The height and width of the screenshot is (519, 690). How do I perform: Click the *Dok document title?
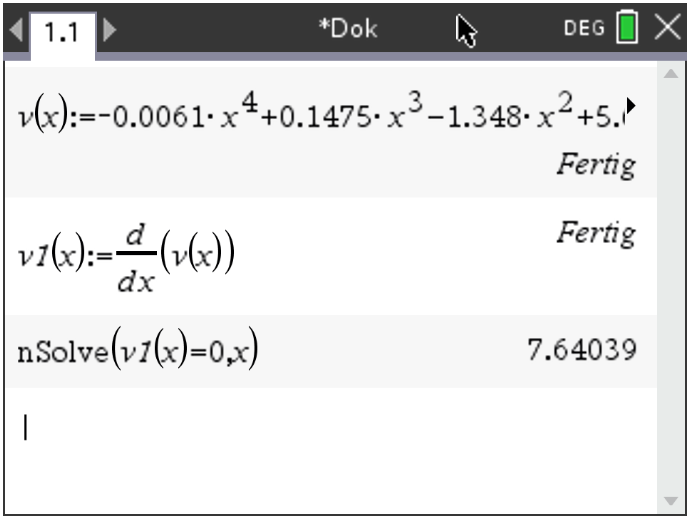pyautogui.click(x=348, y=29)
